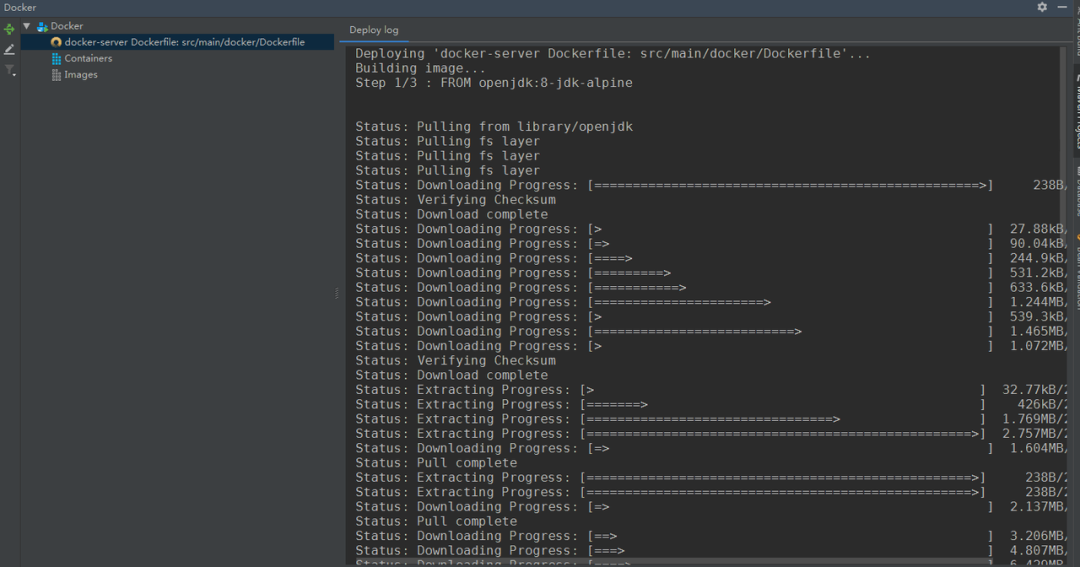The image size is (1080, 567).
Task: Click the 1.072MB downloading progress line
Action: pyautogui.click(x=711, y=346)
